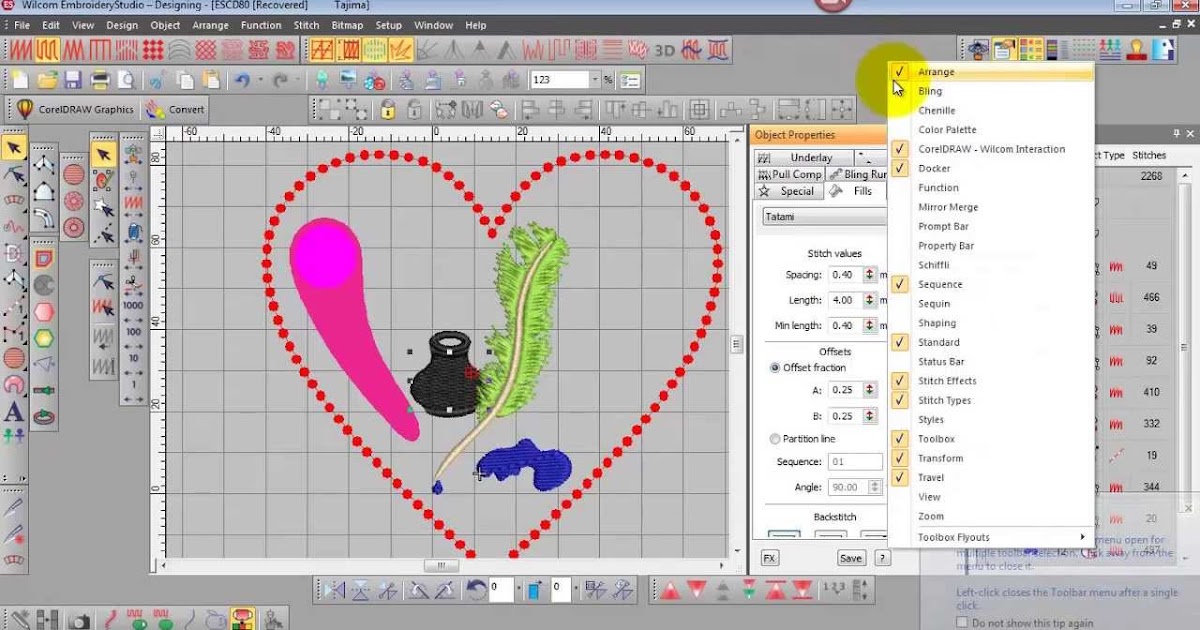Travel by 100 stitches
The height and width of the screenshot is (630, 1200).
click(x=133, y=331)
